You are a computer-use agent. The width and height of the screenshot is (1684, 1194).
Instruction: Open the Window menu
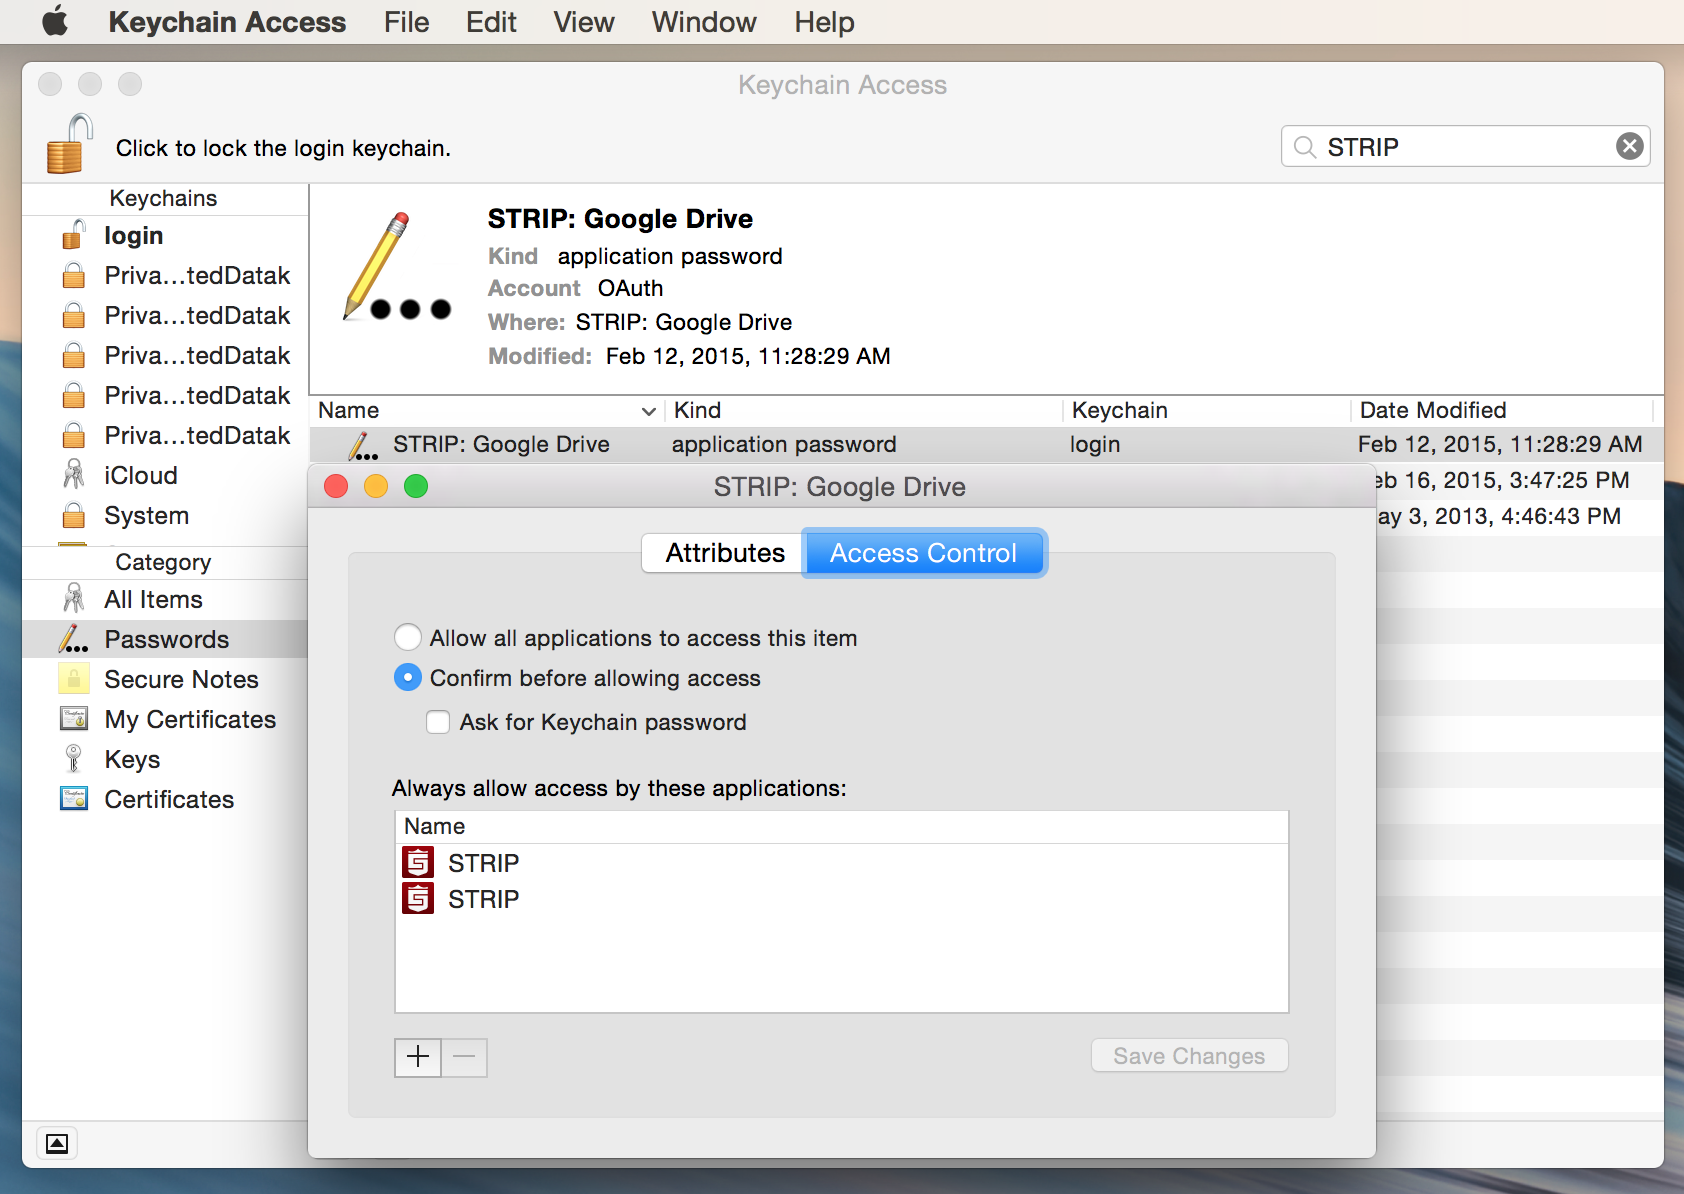(704, 22)
